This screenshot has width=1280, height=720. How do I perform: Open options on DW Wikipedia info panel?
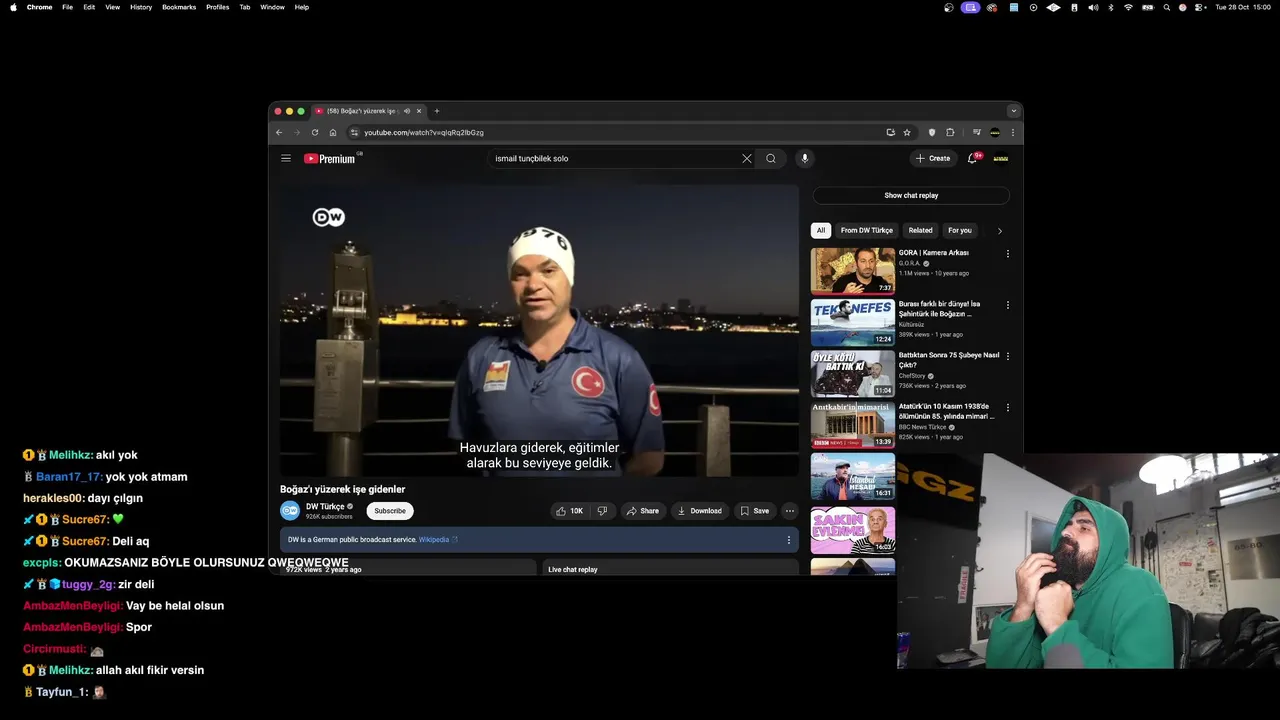tap(788, 540)
